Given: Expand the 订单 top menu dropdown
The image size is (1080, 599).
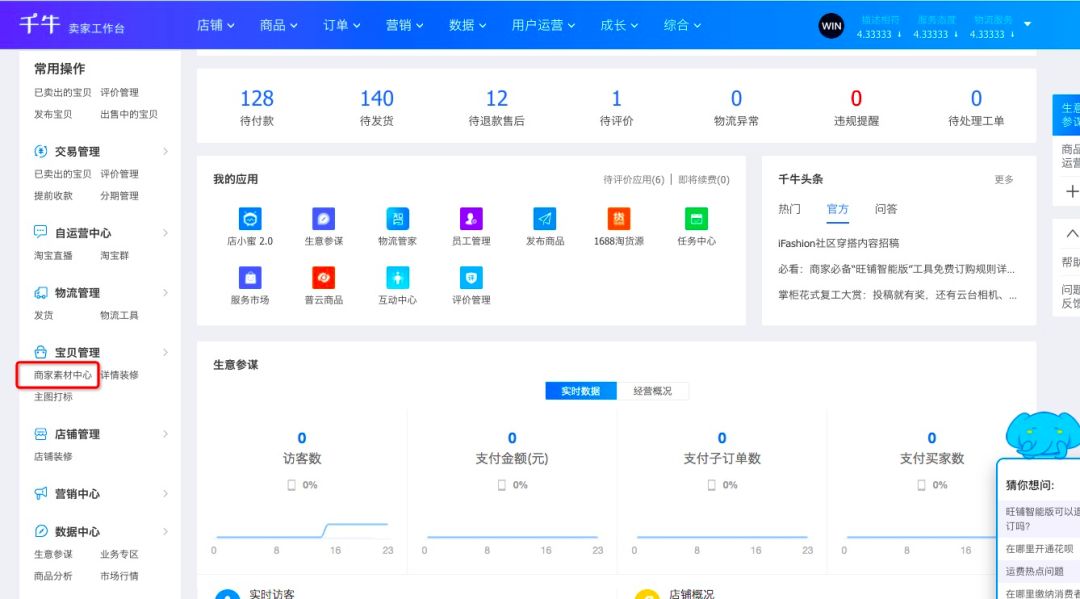Looking at the screenshot, I should click(342, 25).
